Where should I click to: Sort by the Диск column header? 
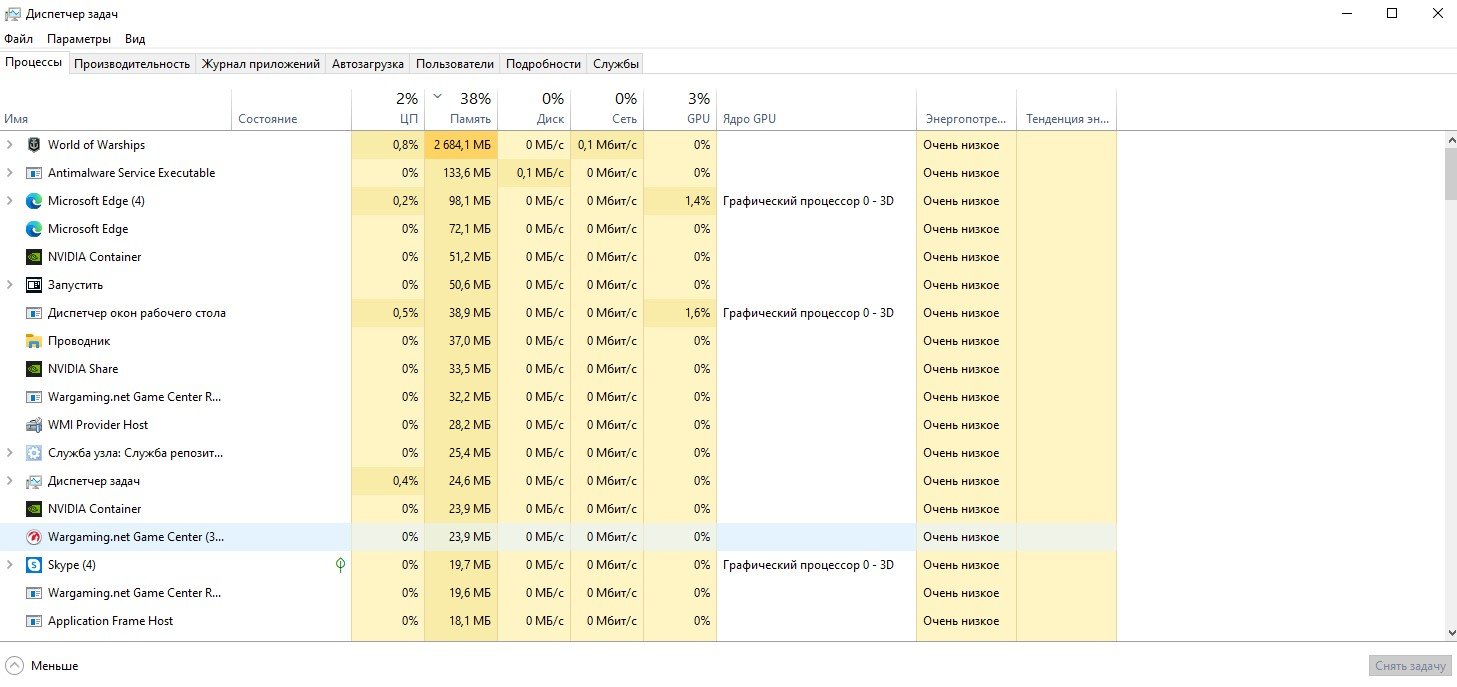[534, 110]
